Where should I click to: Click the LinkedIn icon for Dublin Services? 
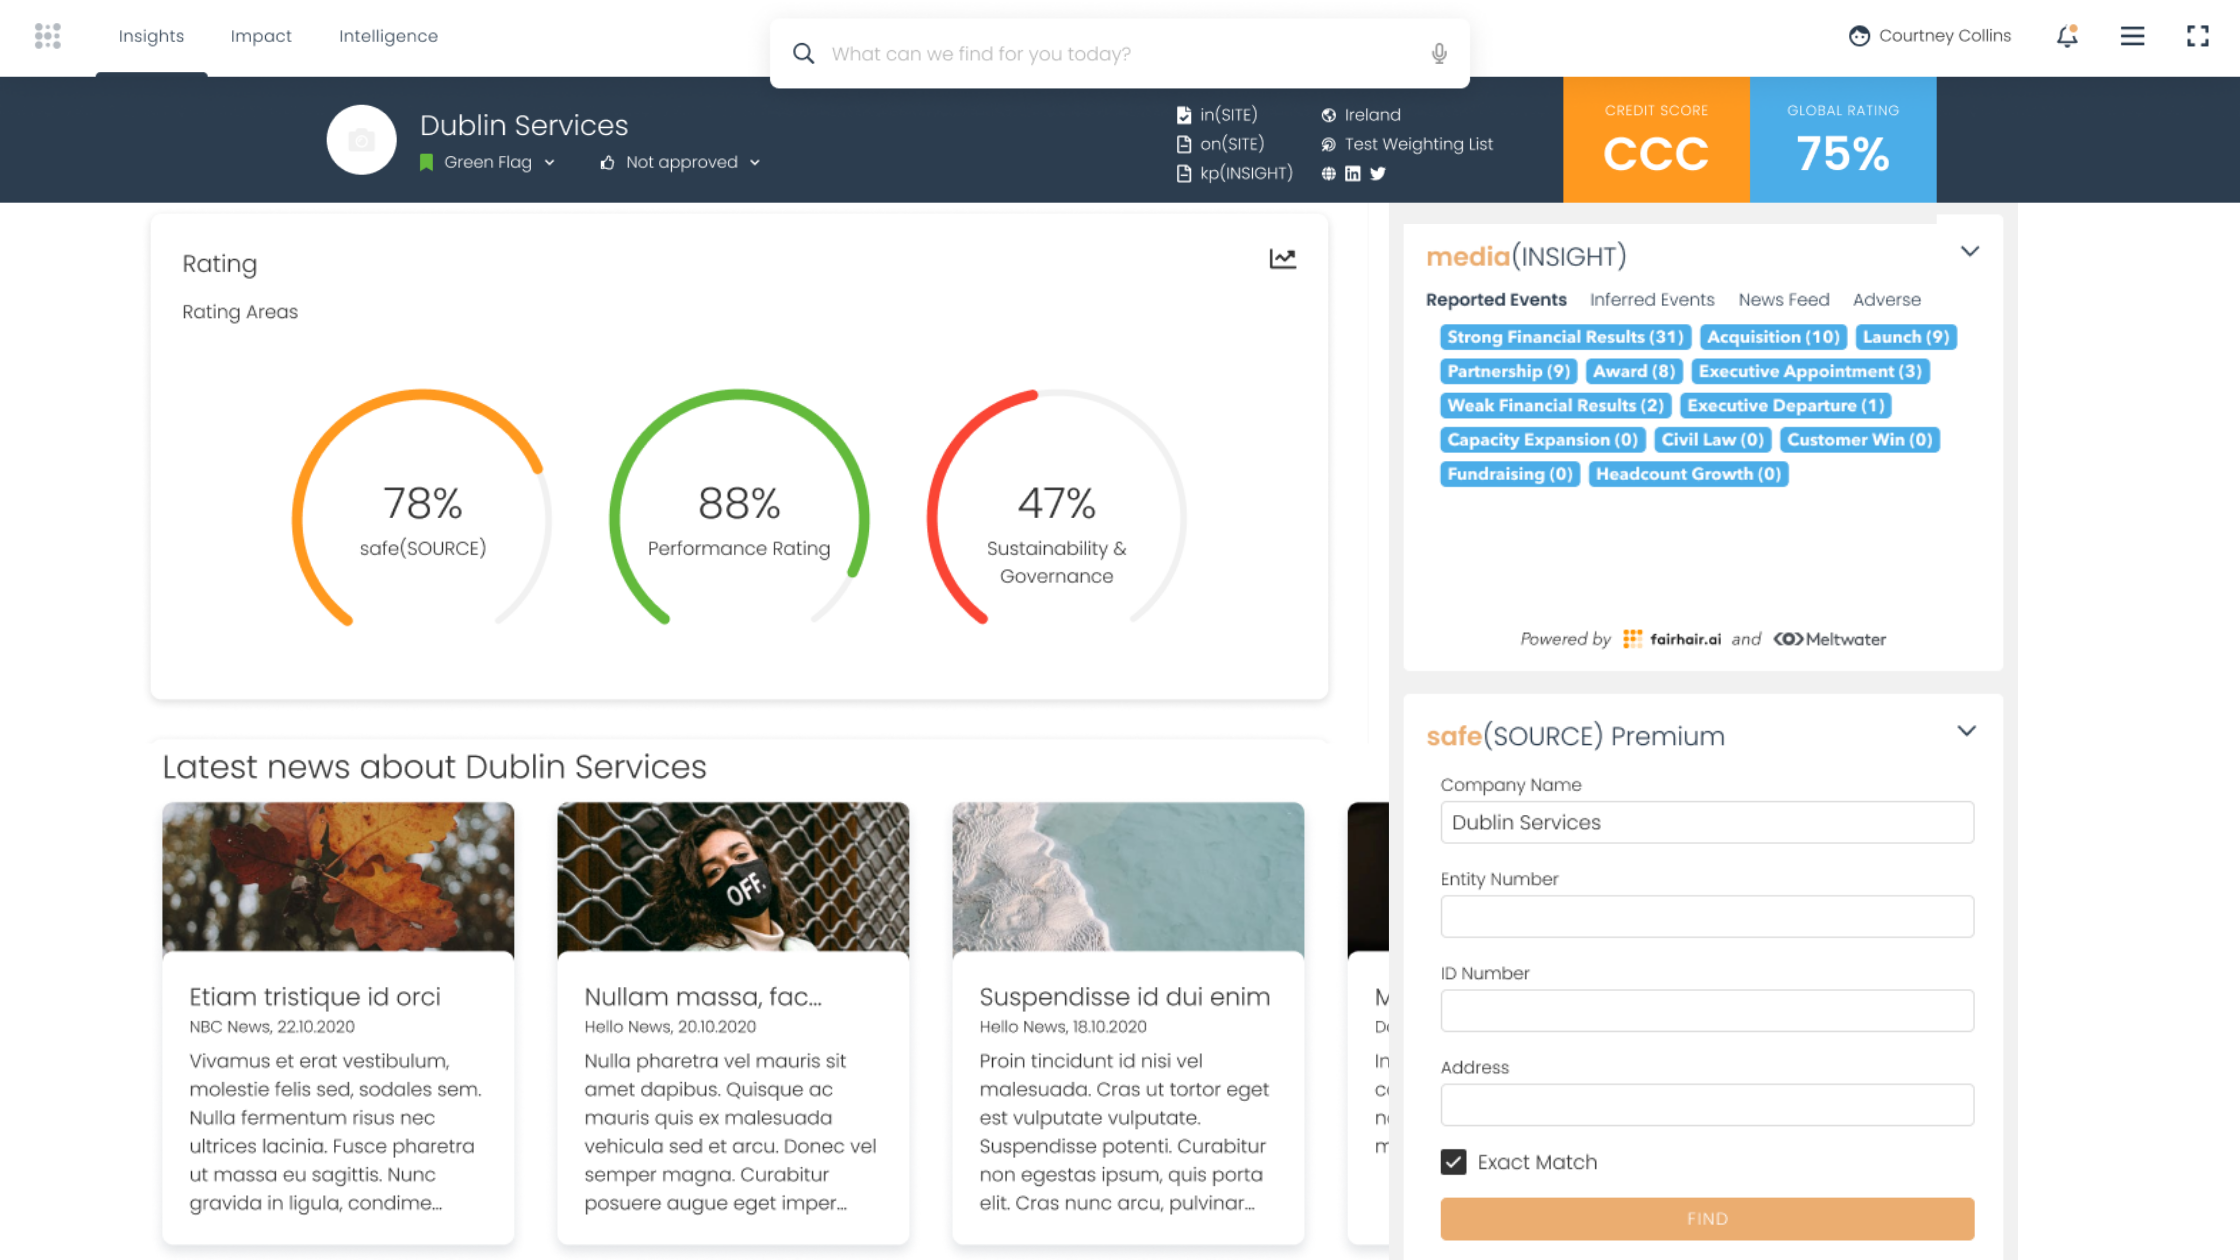pyautogui.click(x=1352, y=172)
